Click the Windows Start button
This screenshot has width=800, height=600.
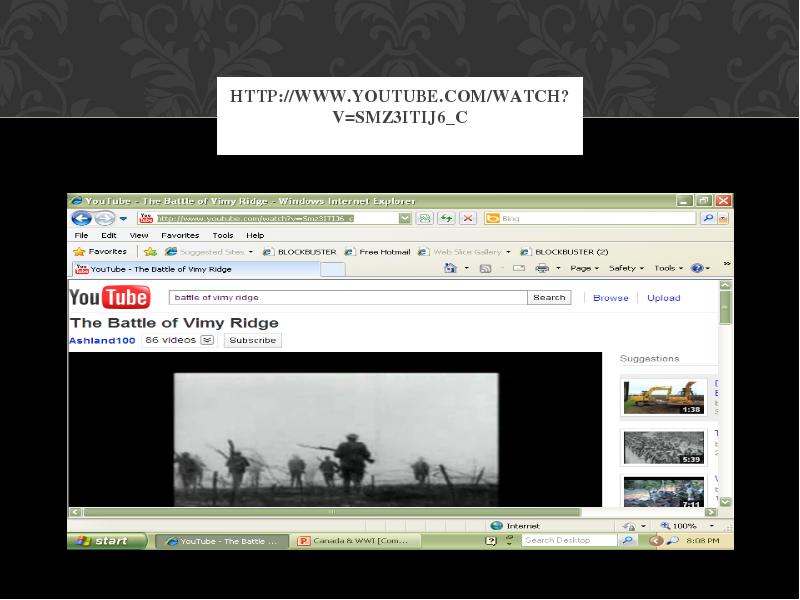point(107,541)
